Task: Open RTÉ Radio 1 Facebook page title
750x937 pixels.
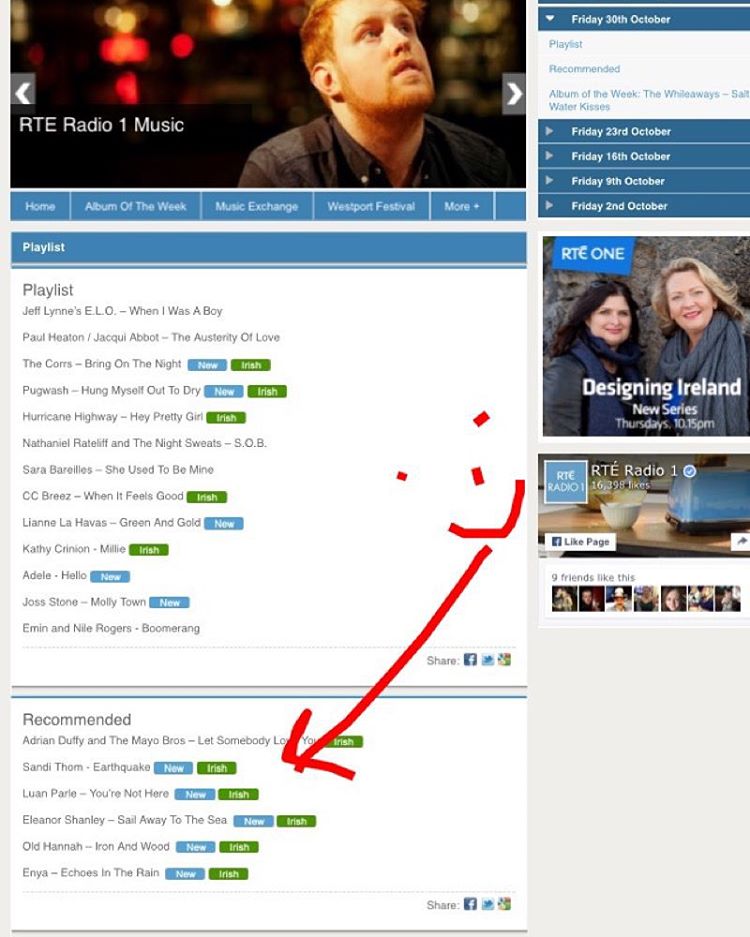Action: tap(634, 471)
